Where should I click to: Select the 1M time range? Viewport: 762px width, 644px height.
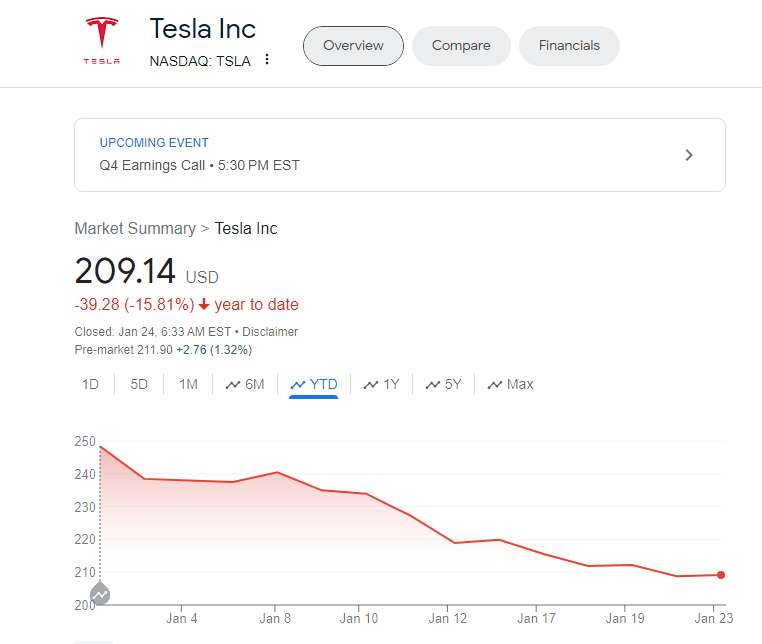click(x=188, y=384)
